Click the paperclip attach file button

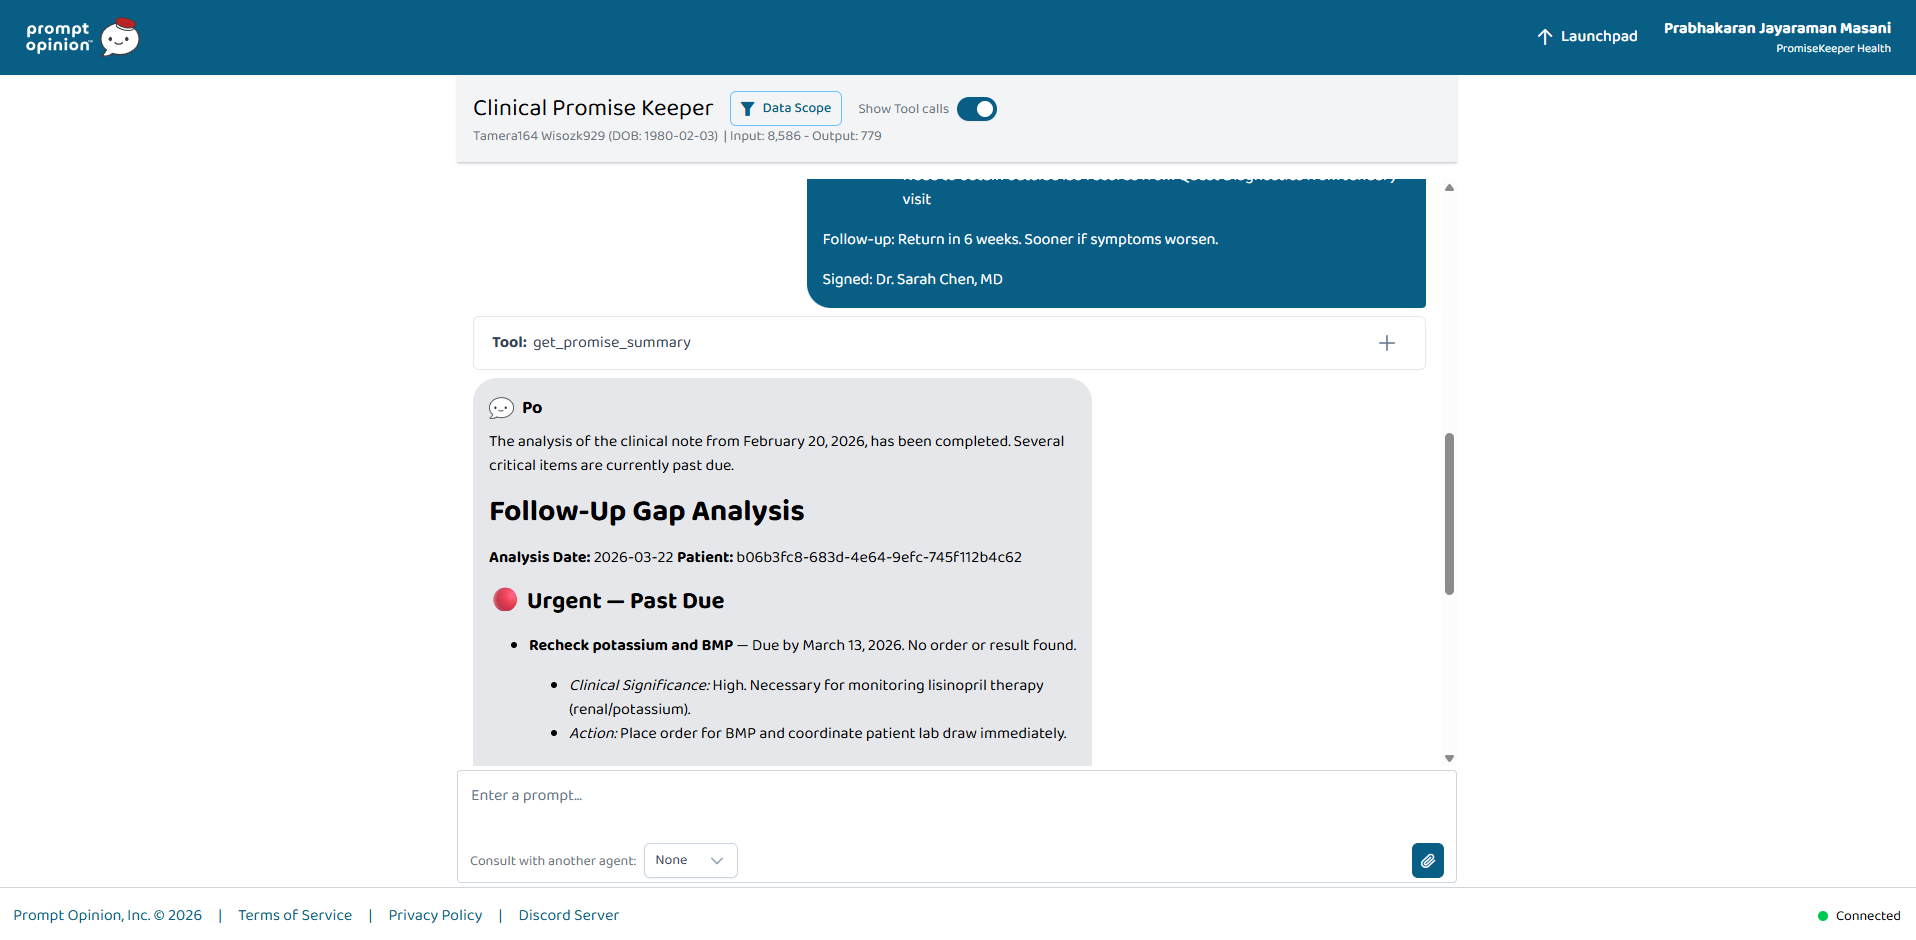[x=1428, y=861]
